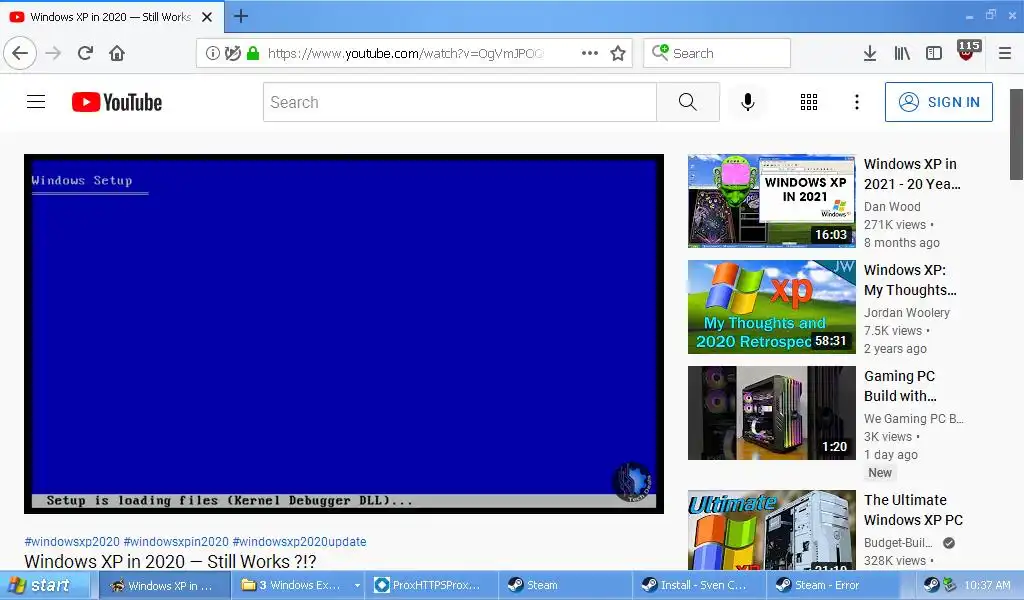Open the Windows XP in 2021 thumbnail
Viewport: 1024px width, 600px height.
(x=771, y=201)
